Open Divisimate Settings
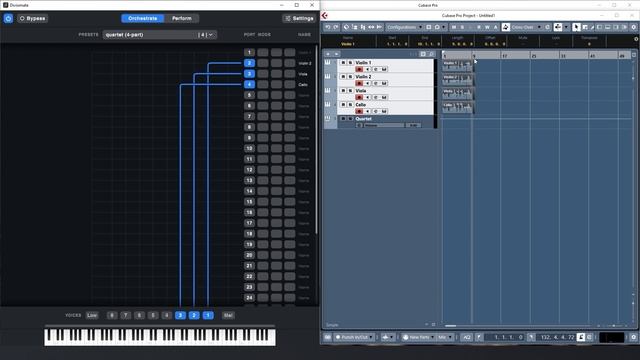This screenshot has height=360, width=640. tap(299, 18)
